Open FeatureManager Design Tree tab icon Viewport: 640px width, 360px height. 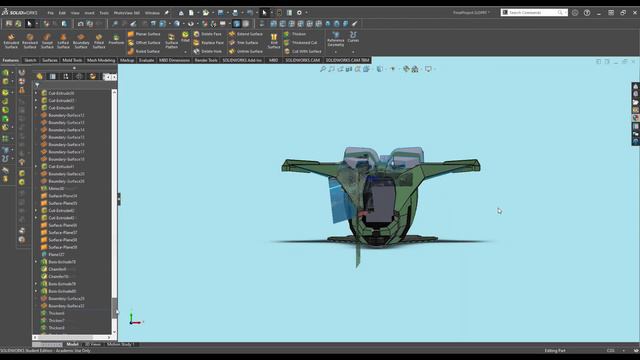point(39,76)
